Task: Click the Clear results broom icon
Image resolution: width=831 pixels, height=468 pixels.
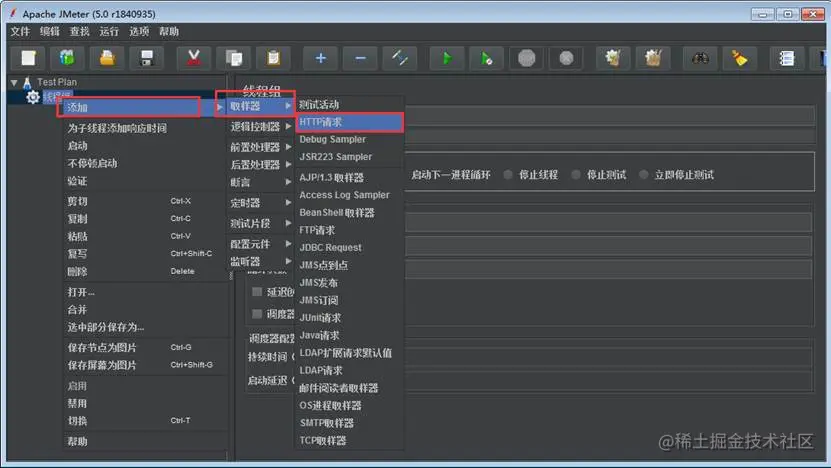Action: (x=613, y=58)
